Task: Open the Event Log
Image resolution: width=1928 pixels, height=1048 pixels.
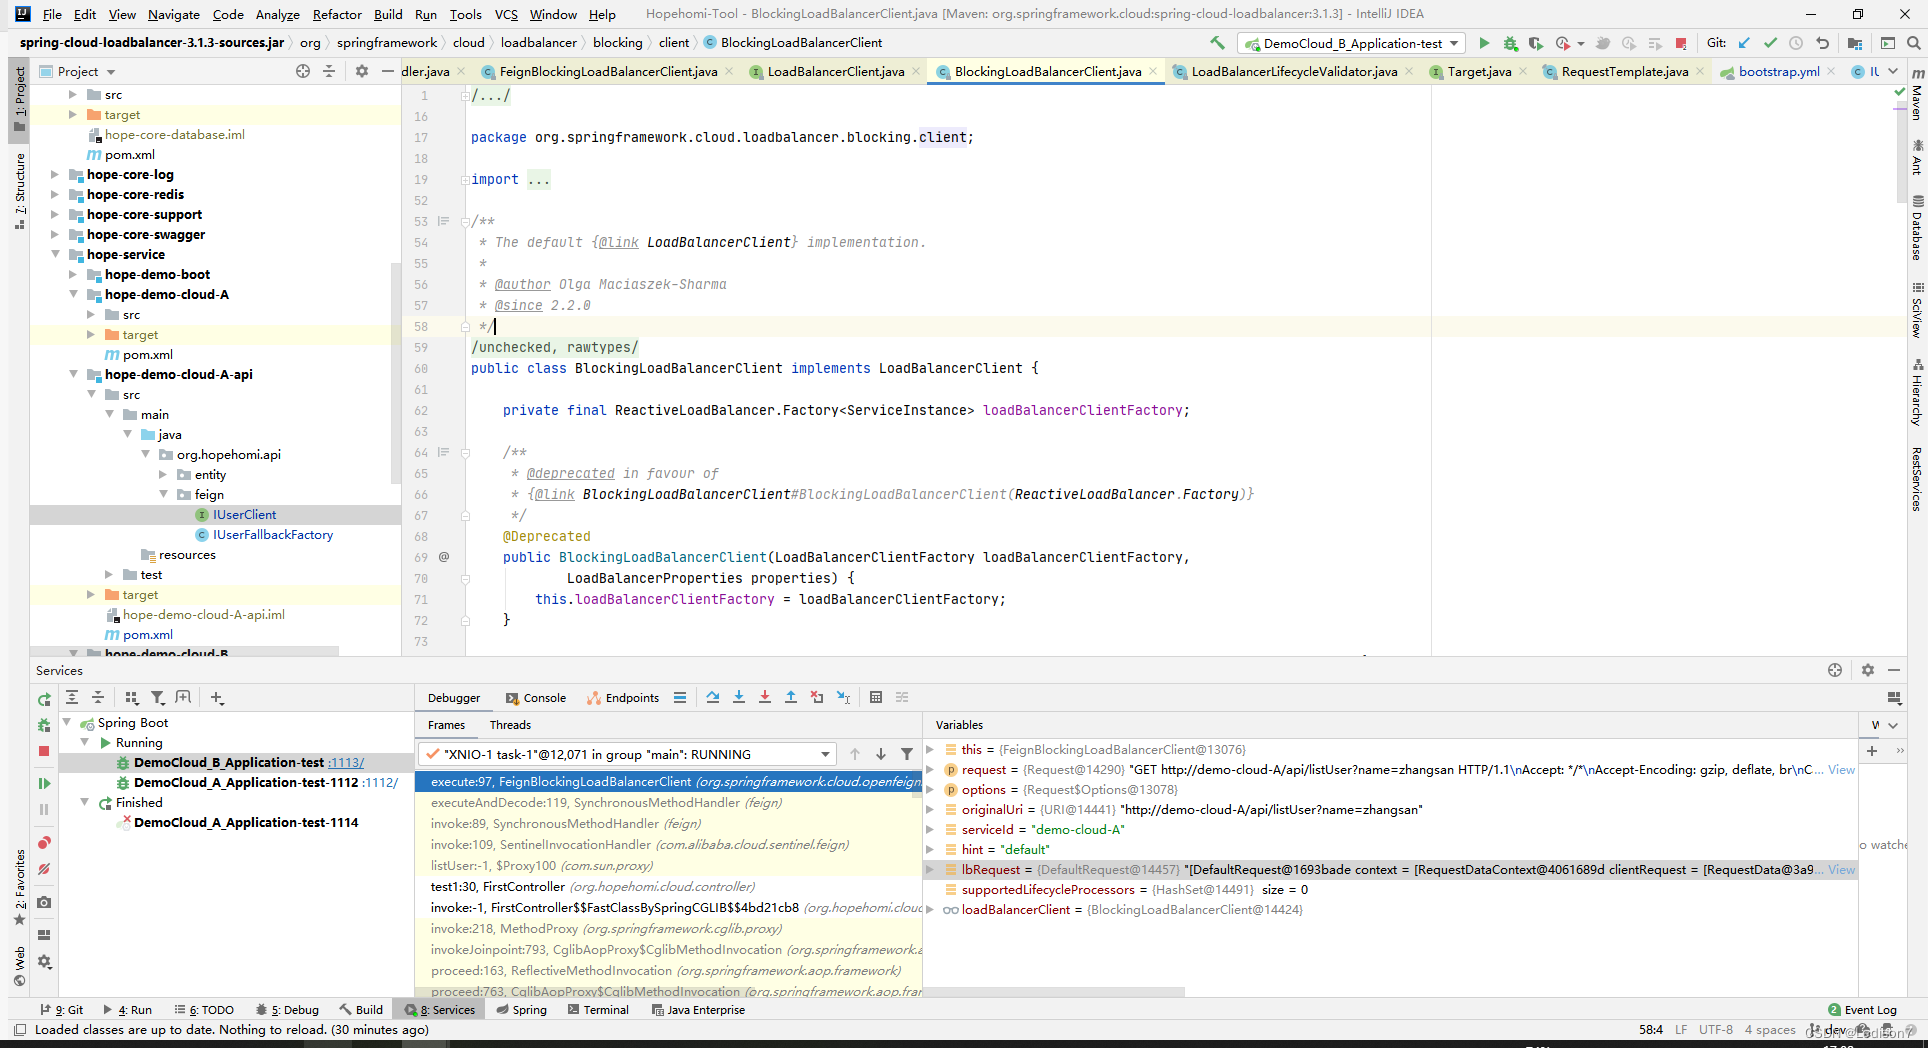Action: [x=1862, y=1010]
